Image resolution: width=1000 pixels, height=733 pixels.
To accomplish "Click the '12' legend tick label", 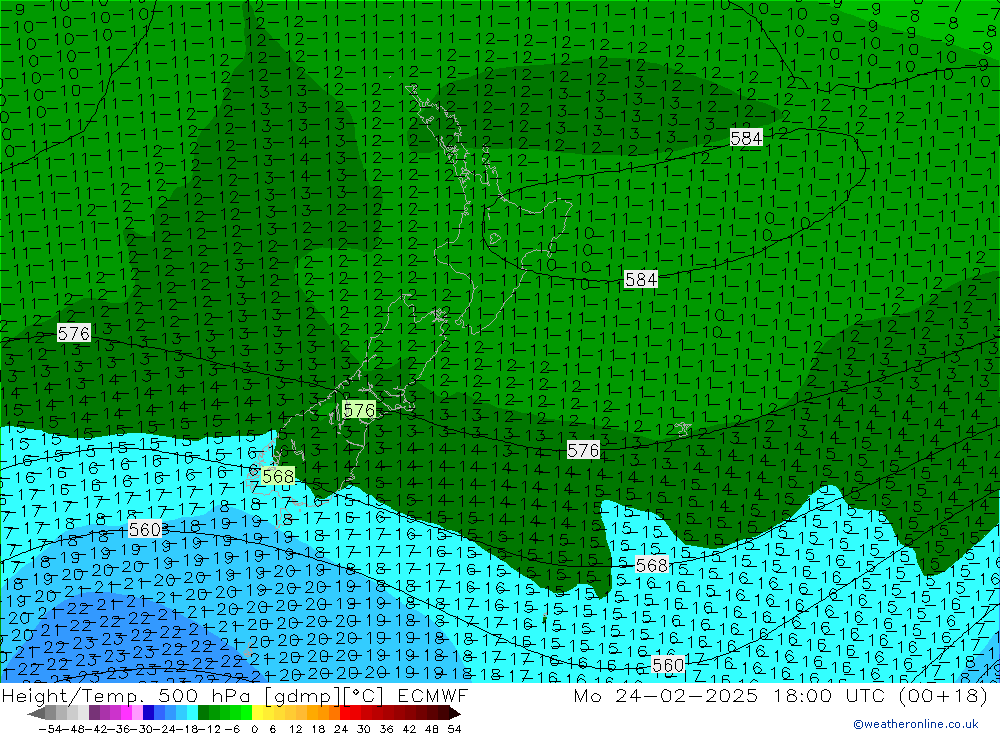I will [x=295, y=729].
